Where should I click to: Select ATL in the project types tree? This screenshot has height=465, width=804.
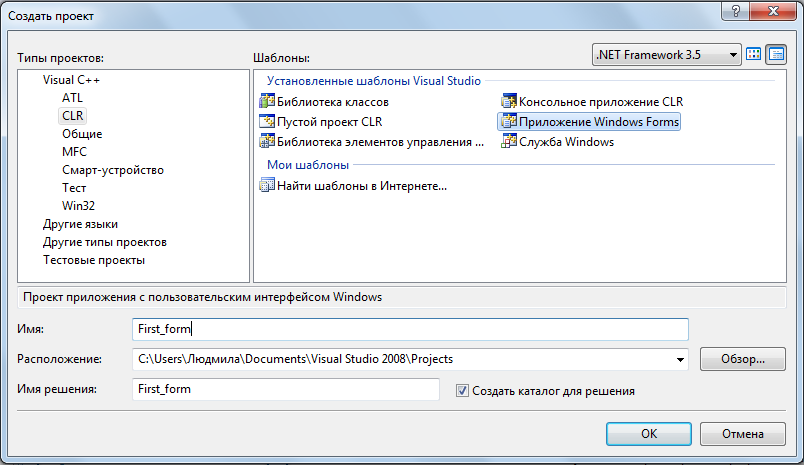click(x=73, y=98)
